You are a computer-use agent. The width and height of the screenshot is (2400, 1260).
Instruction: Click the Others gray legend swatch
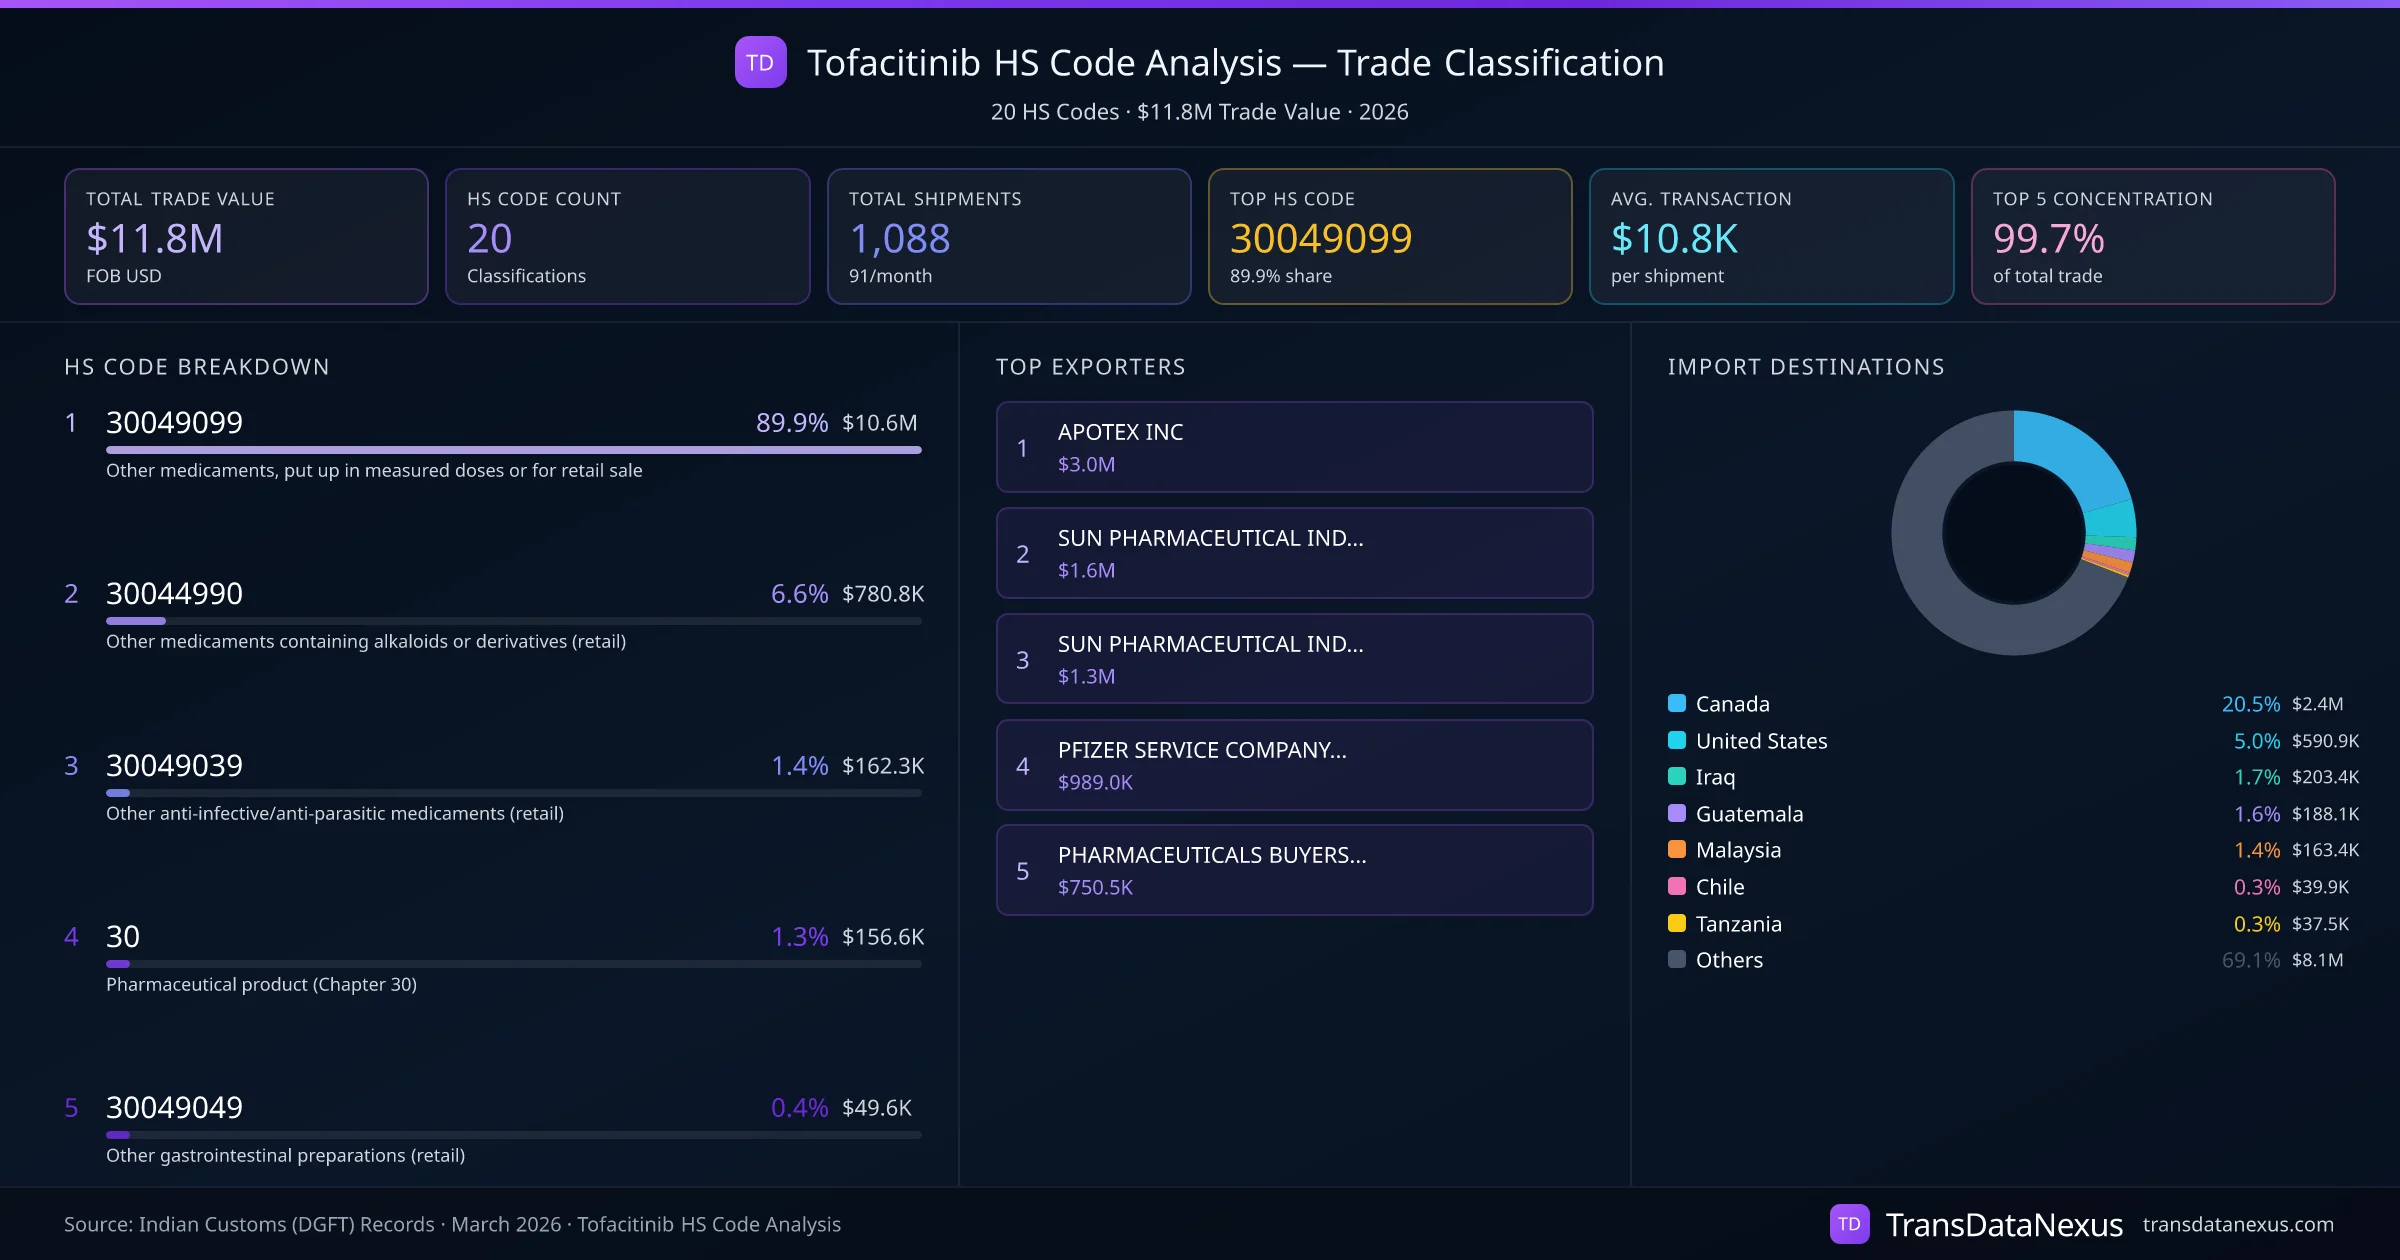pos(1677,959)
